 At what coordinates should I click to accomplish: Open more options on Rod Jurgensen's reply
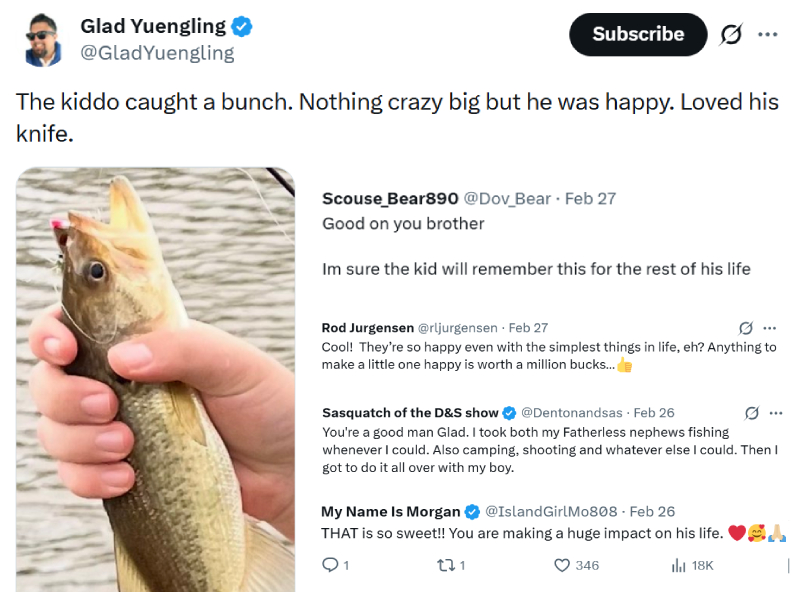(771, 327)
